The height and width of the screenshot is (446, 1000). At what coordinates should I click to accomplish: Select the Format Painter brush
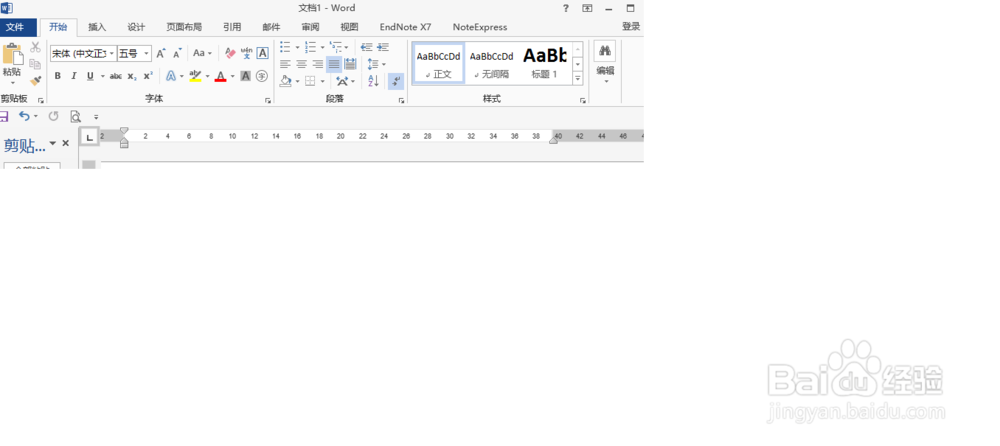(x=36, y=81)
